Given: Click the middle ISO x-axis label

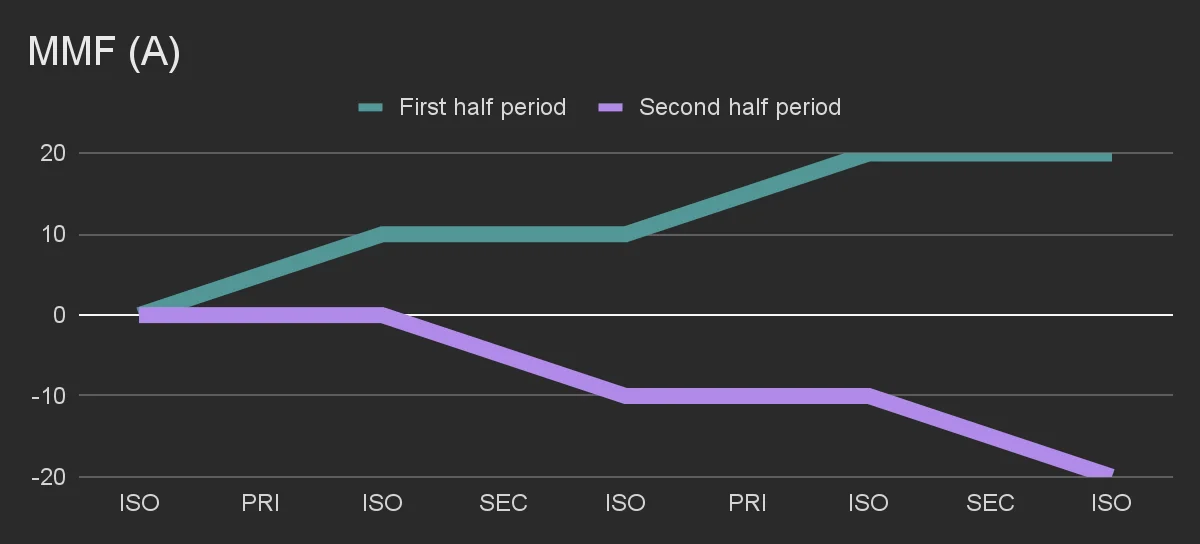Looking at the screenshot, I should coord(625,503).
